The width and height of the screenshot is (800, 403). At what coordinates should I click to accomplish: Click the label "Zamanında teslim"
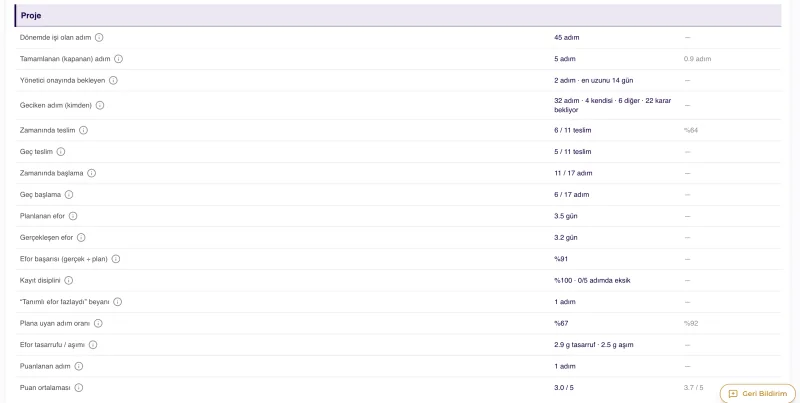[47, 130]
